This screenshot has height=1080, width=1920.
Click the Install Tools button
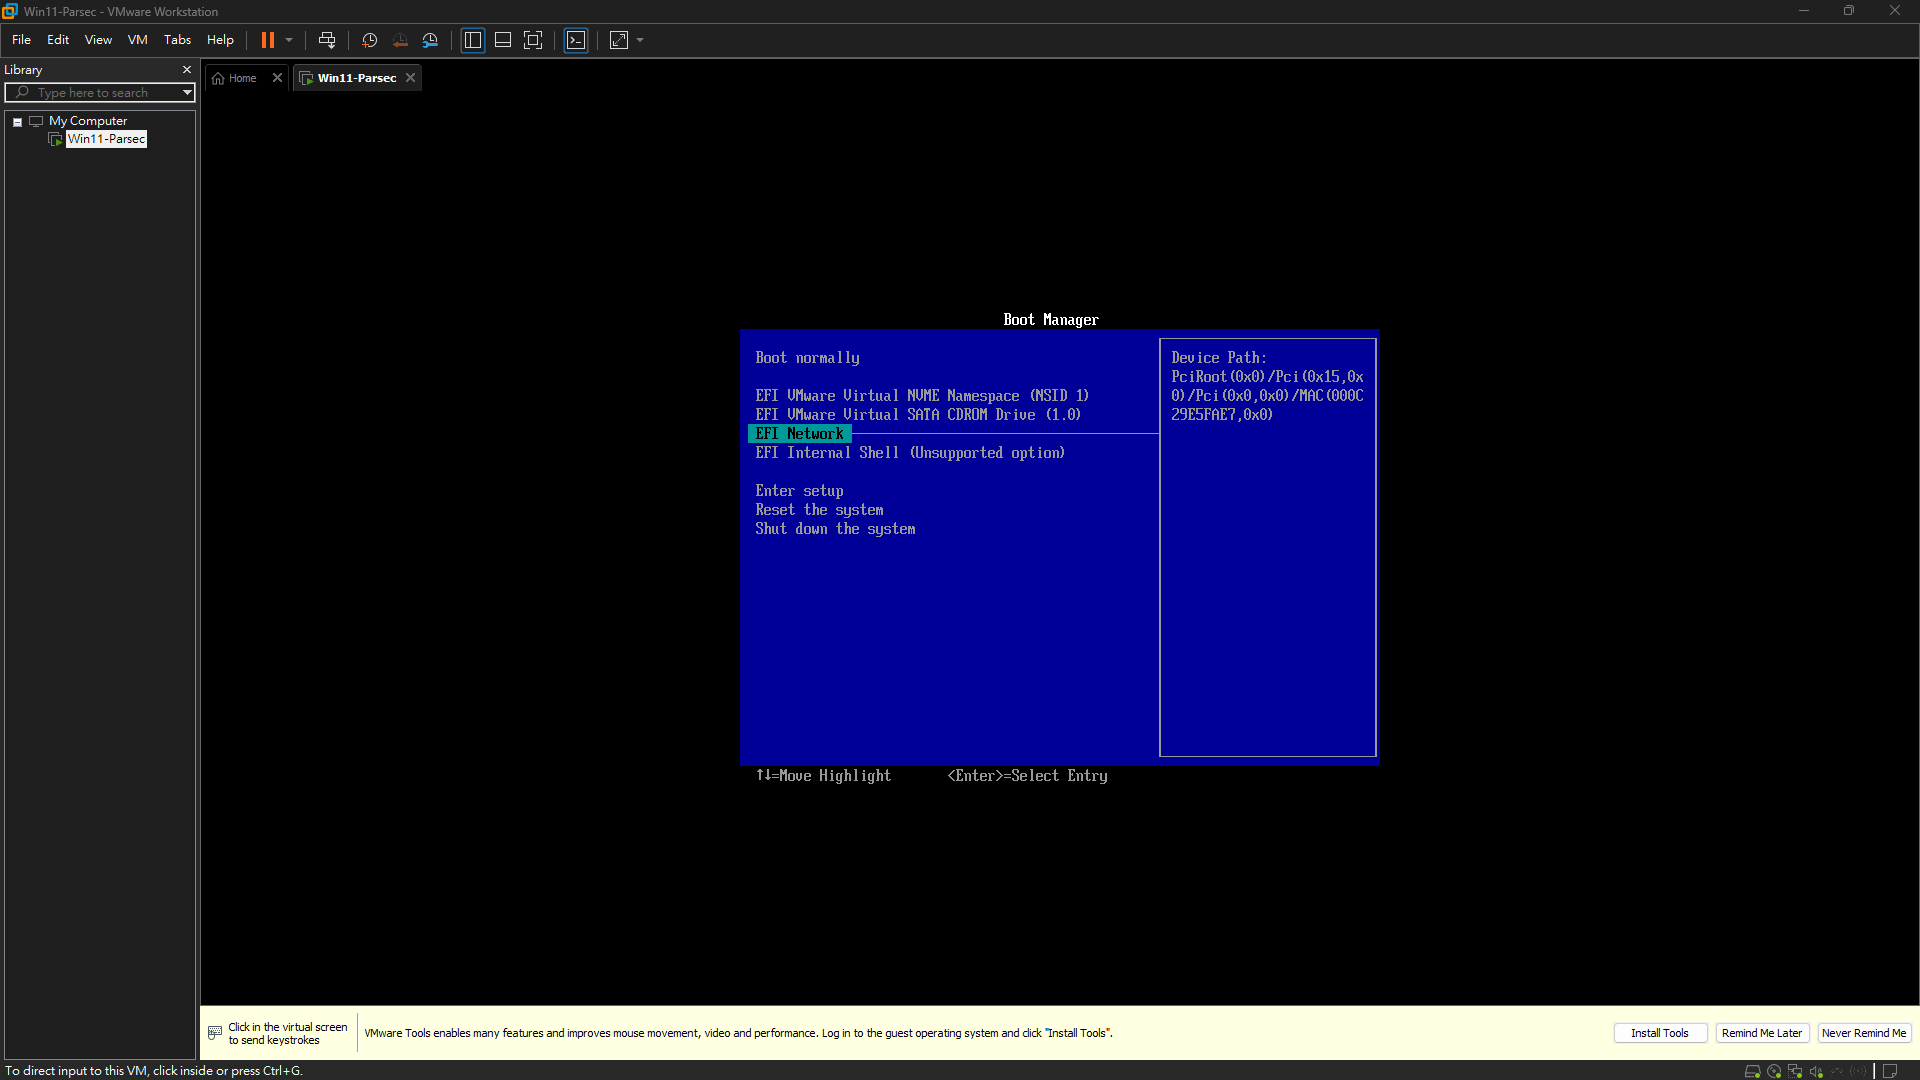pyautogui.click(x=1660, y=1033)
